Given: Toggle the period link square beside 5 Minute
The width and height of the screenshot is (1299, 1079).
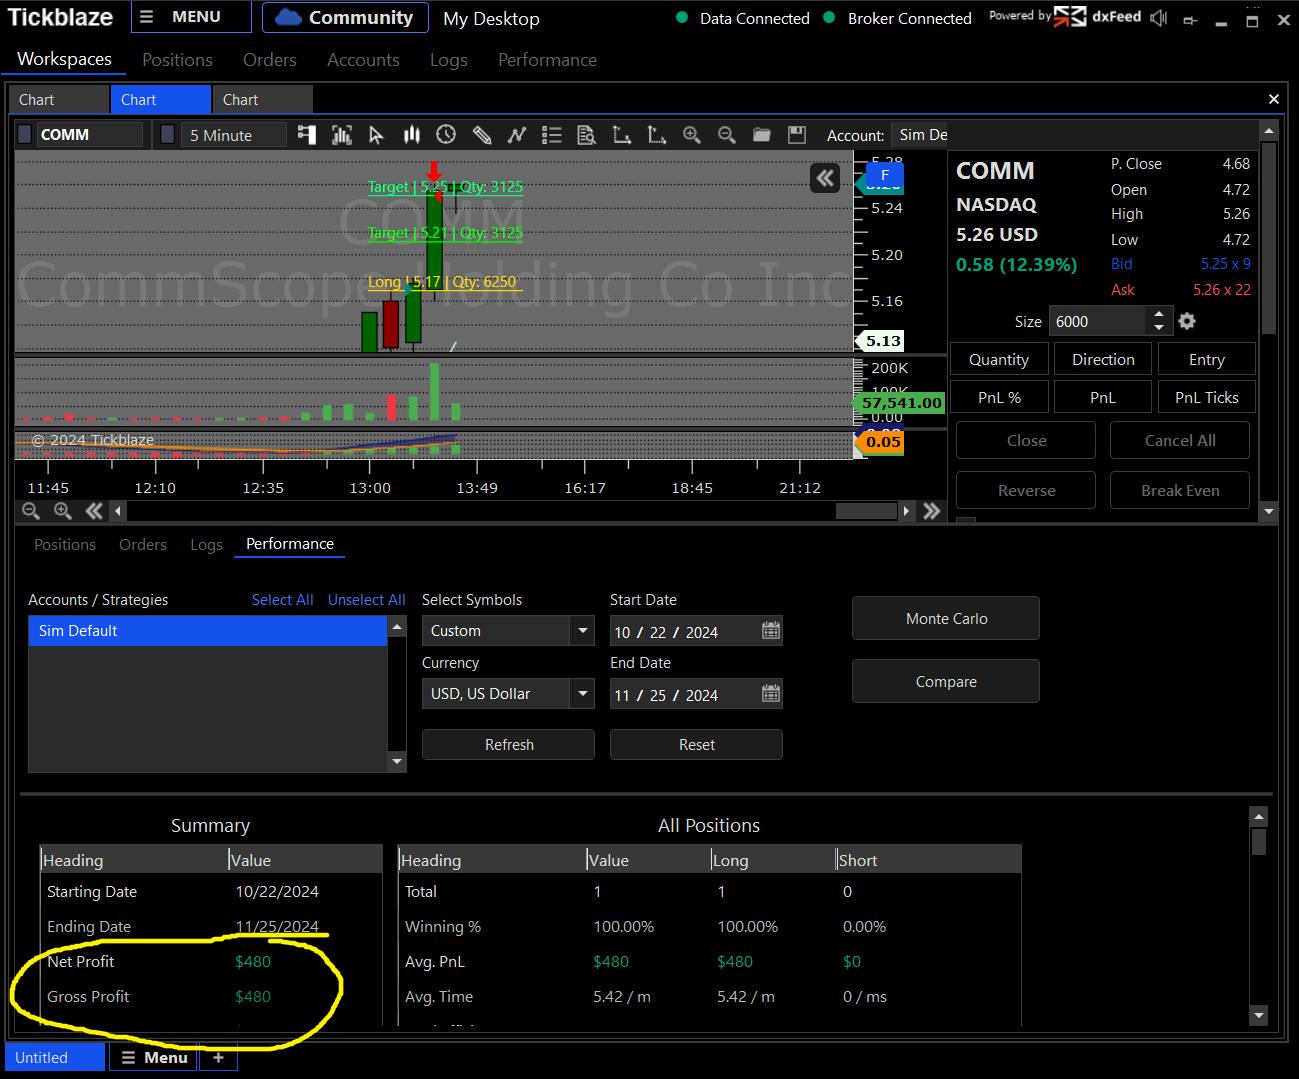Looking at the screenshot, I should point(168,134).
